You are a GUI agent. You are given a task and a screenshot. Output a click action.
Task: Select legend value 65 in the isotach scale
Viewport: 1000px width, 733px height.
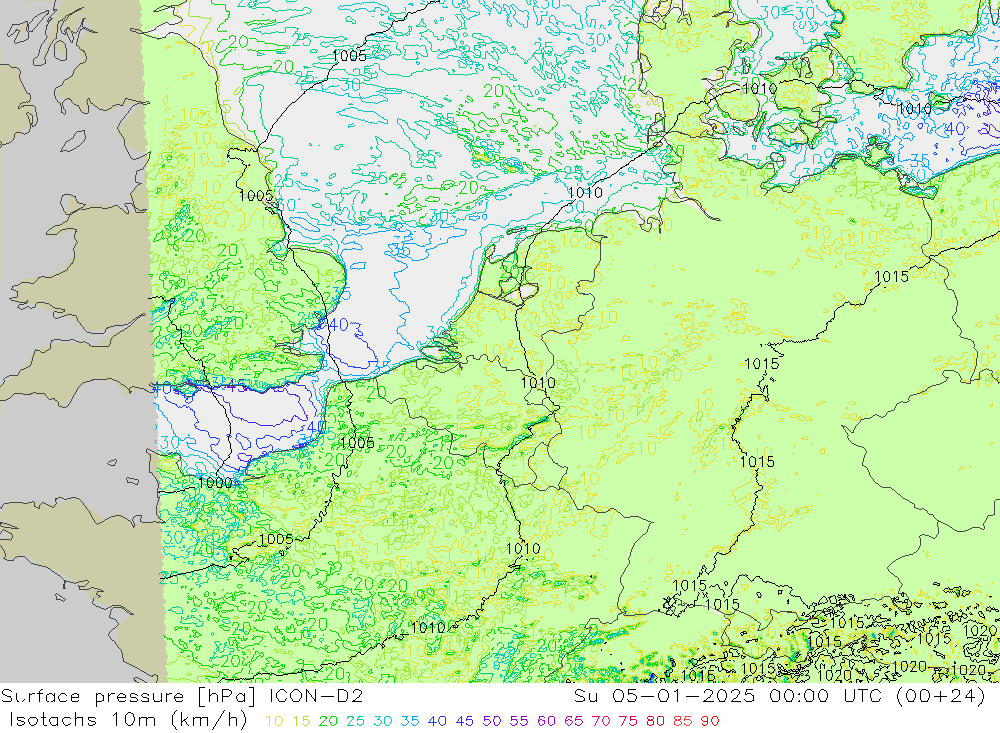pyautogui.click(x=574, y=722)
